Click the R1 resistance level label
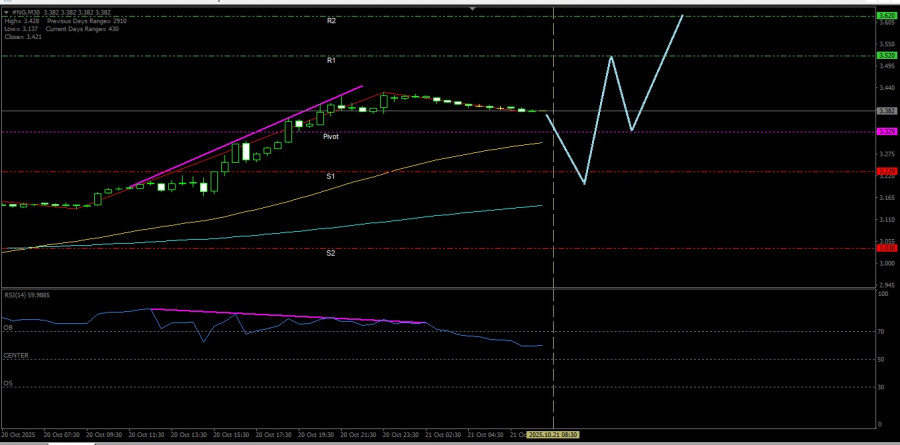Screen dimensions: 900x445 pos(331,60)
